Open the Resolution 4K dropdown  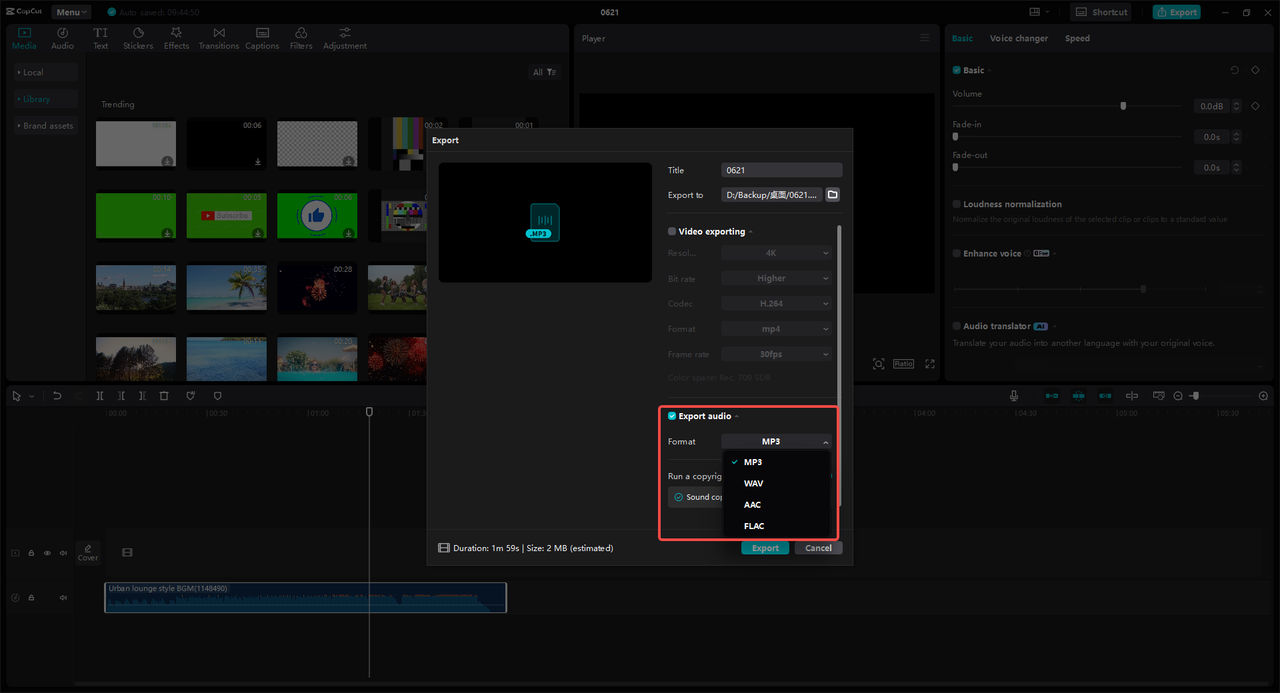(x=776, y=253)
